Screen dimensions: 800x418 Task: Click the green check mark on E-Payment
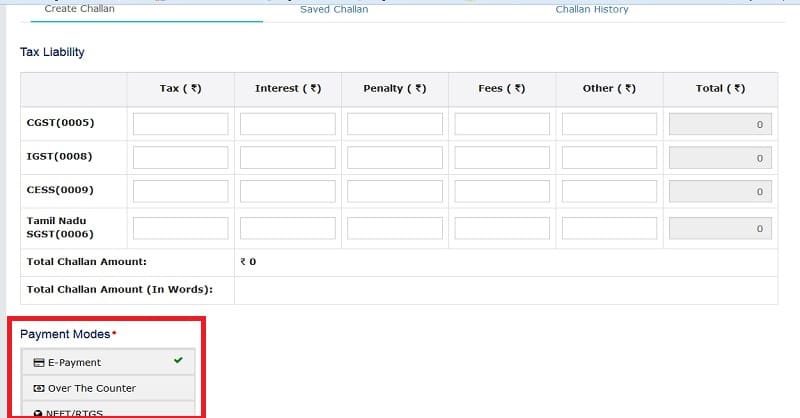178,360
